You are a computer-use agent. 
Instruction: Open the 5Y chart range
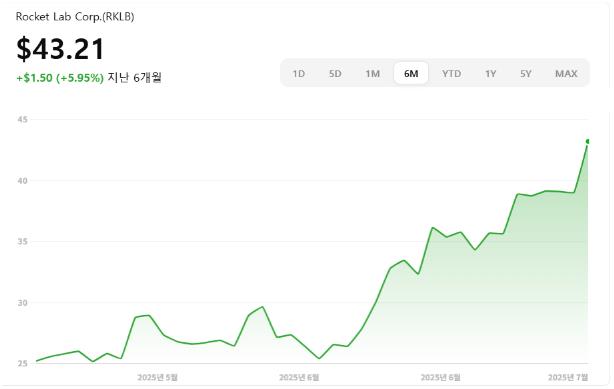tap(526, 74)
